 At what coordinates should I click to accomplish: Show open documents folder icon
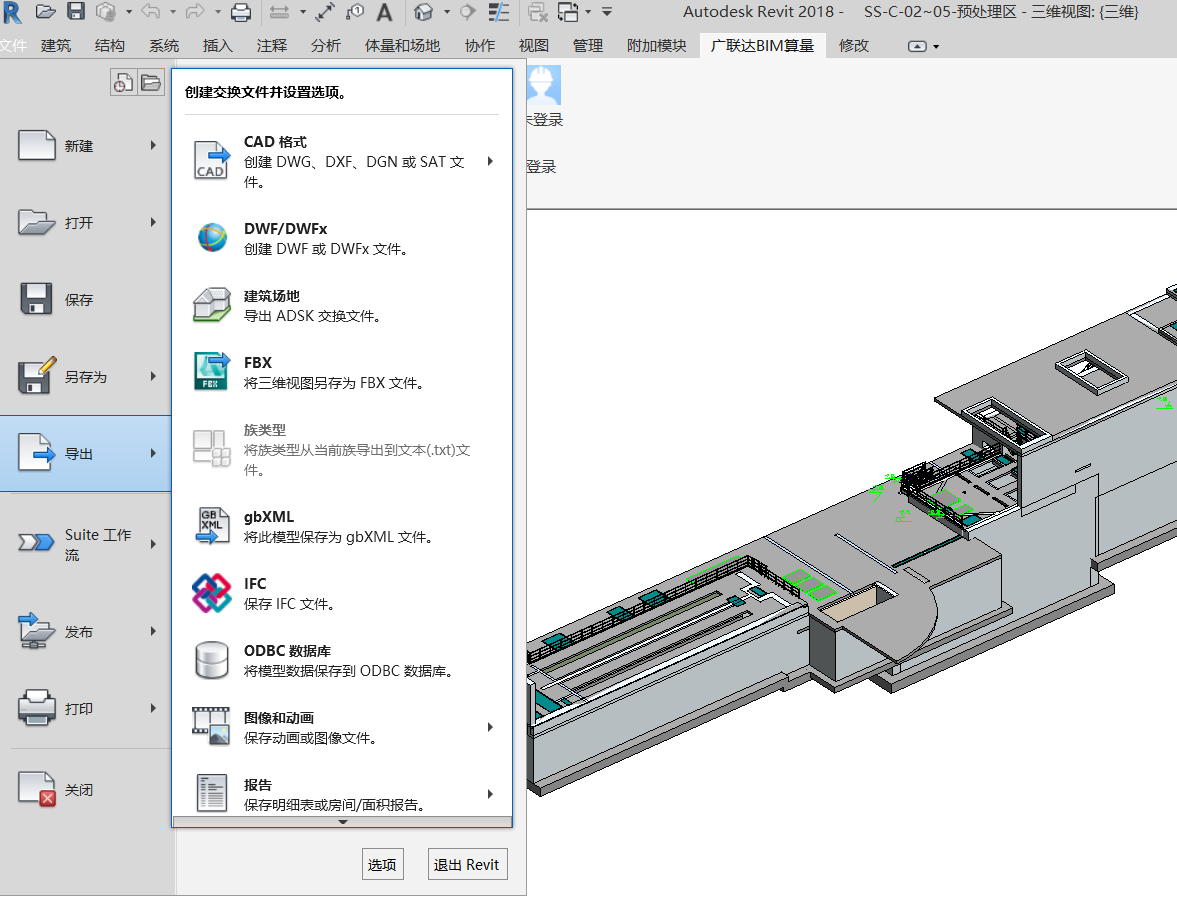(150, 83)
